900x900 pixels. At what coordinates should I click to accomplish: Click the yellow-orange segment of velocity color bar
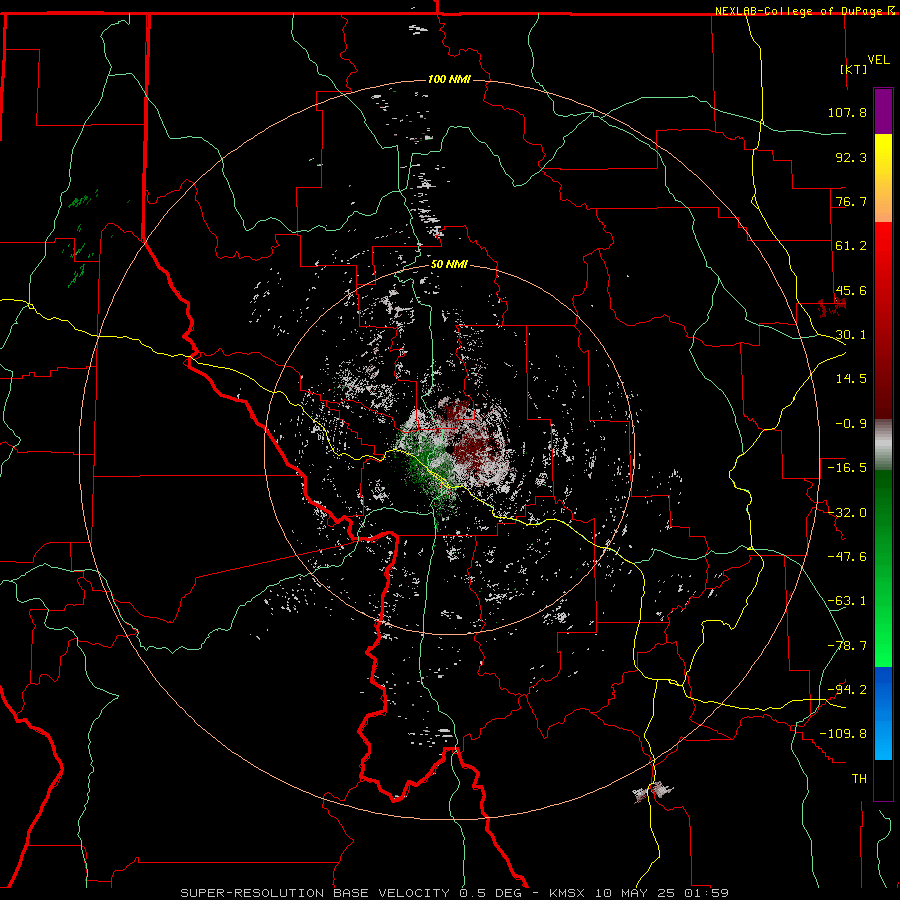click(883, 178)
